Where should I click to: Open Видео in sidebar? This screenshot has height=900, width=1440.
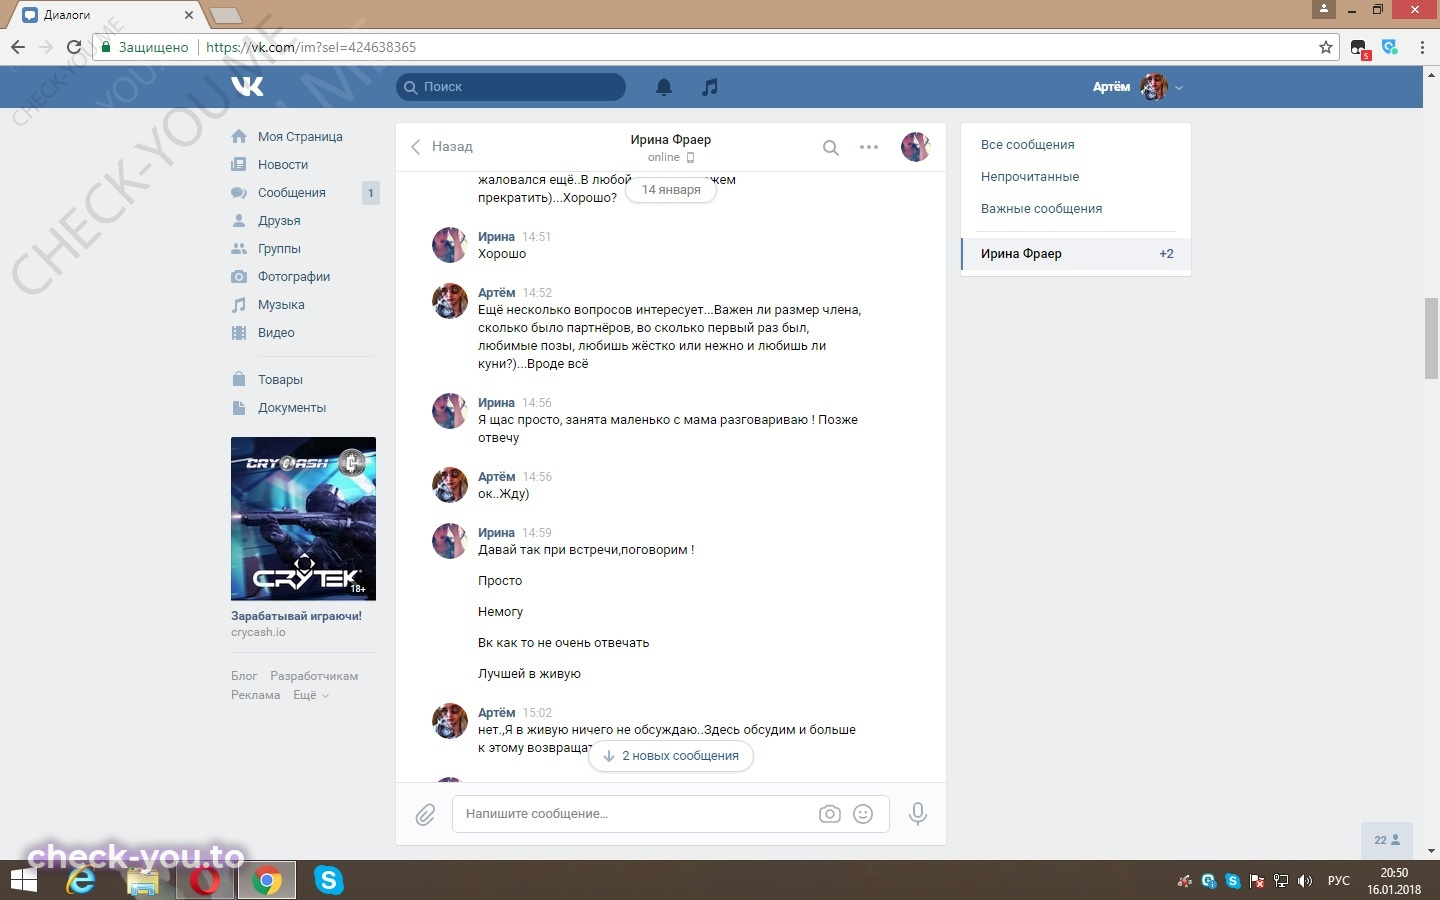276,333
